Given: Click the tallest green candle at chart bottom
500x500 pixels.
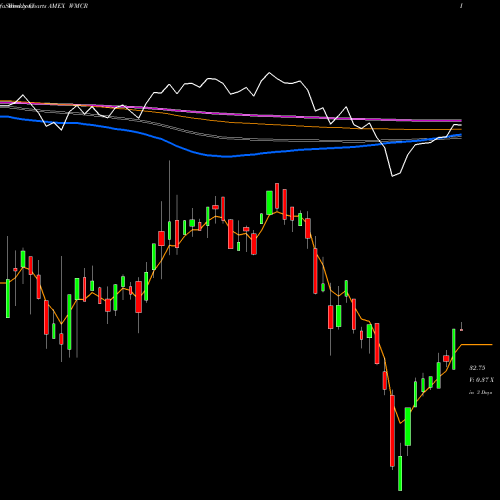Looking at the screenshot, I should [x=408, y=426].
